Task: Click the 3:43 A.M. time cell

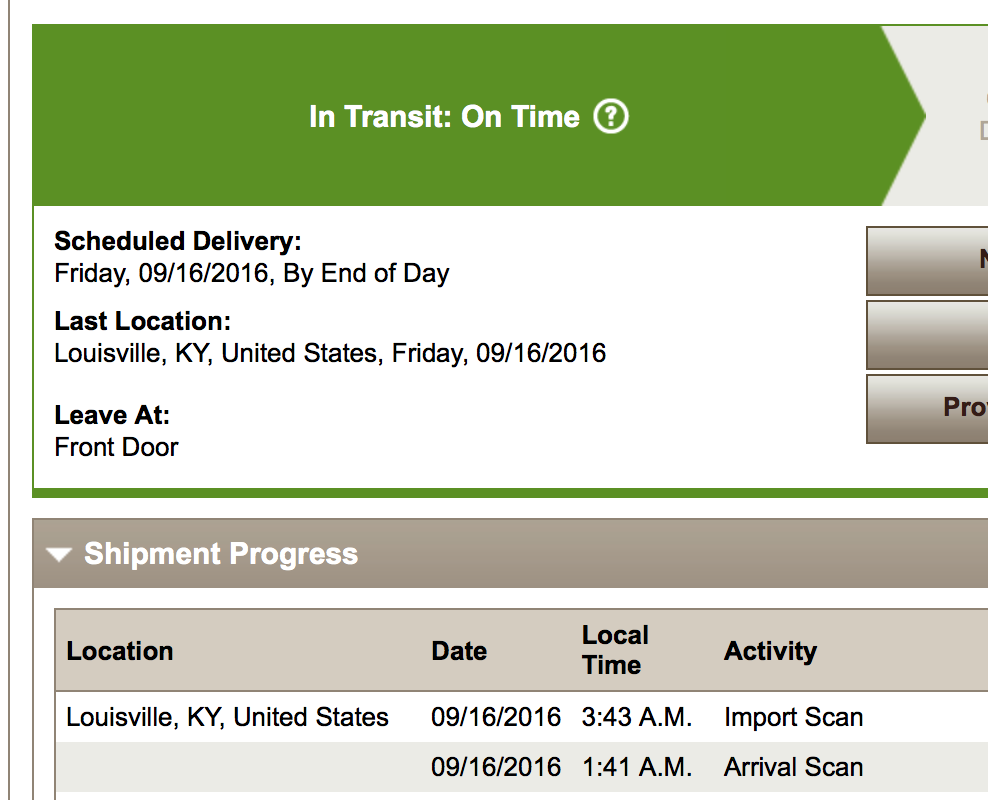Action: (x=636, y=717)
